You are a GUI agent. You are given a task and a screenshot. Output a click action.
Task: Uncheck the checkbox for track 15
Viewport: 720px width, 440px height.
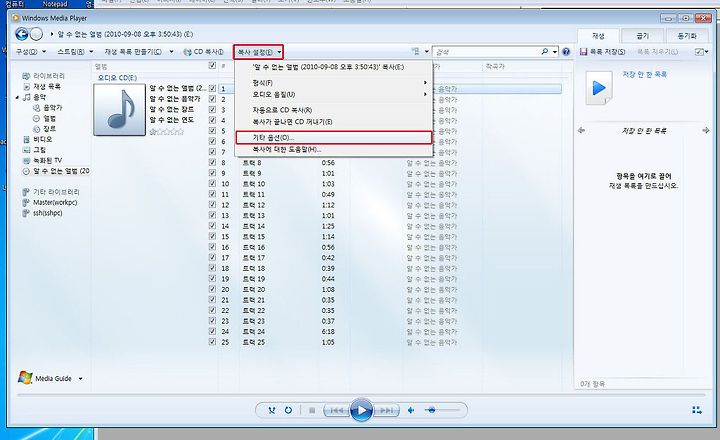click(212, 236)
